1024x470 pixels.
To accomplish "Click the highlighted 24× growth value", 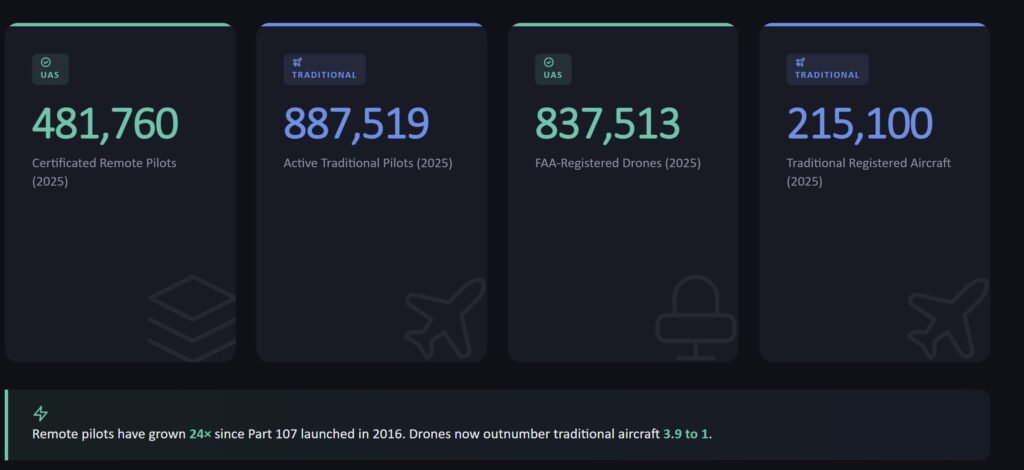I will click(200, 434).
